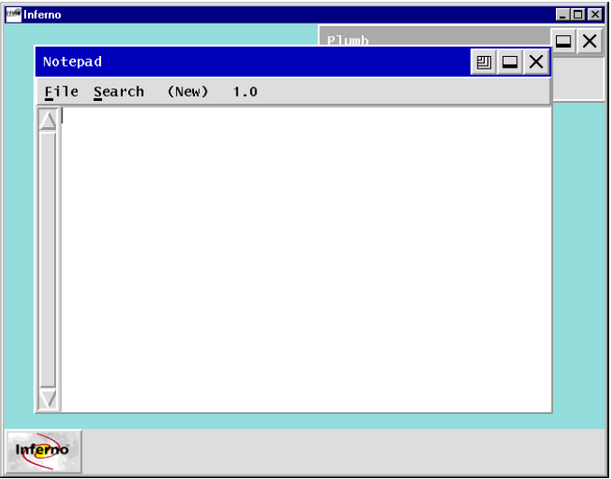Screen dimensions: 611x479
Task: Click the scrollbar down arrow in Notepad
Action: point(48,399)
